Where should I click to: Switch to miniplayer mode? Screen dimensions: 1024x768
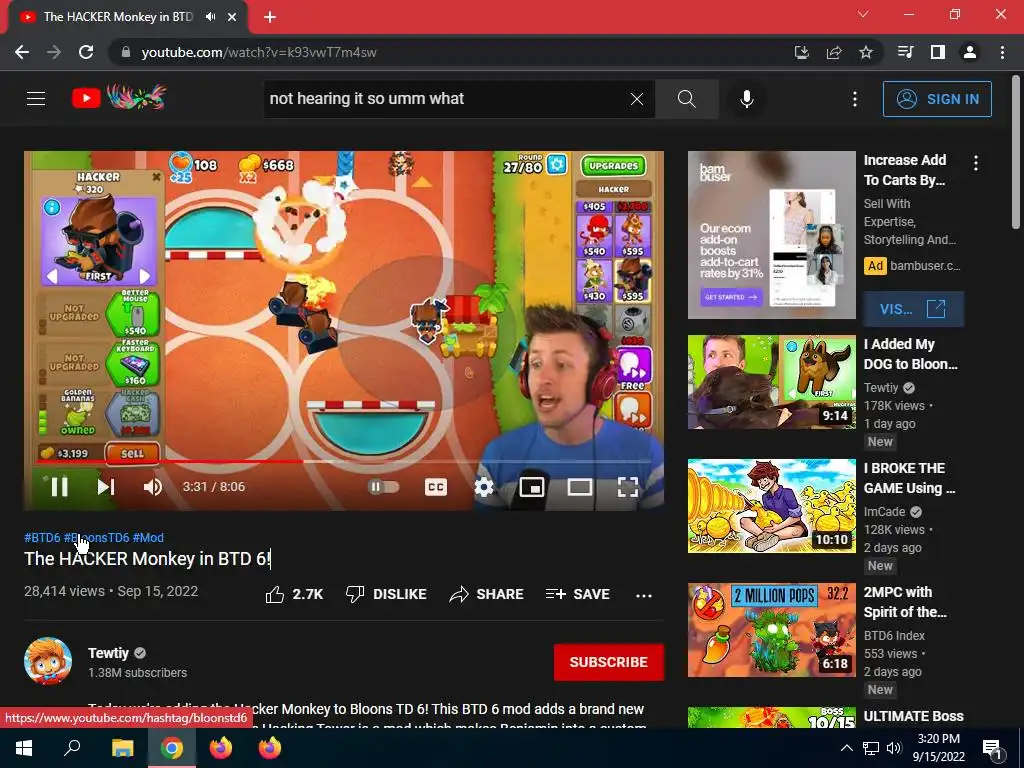532,487
